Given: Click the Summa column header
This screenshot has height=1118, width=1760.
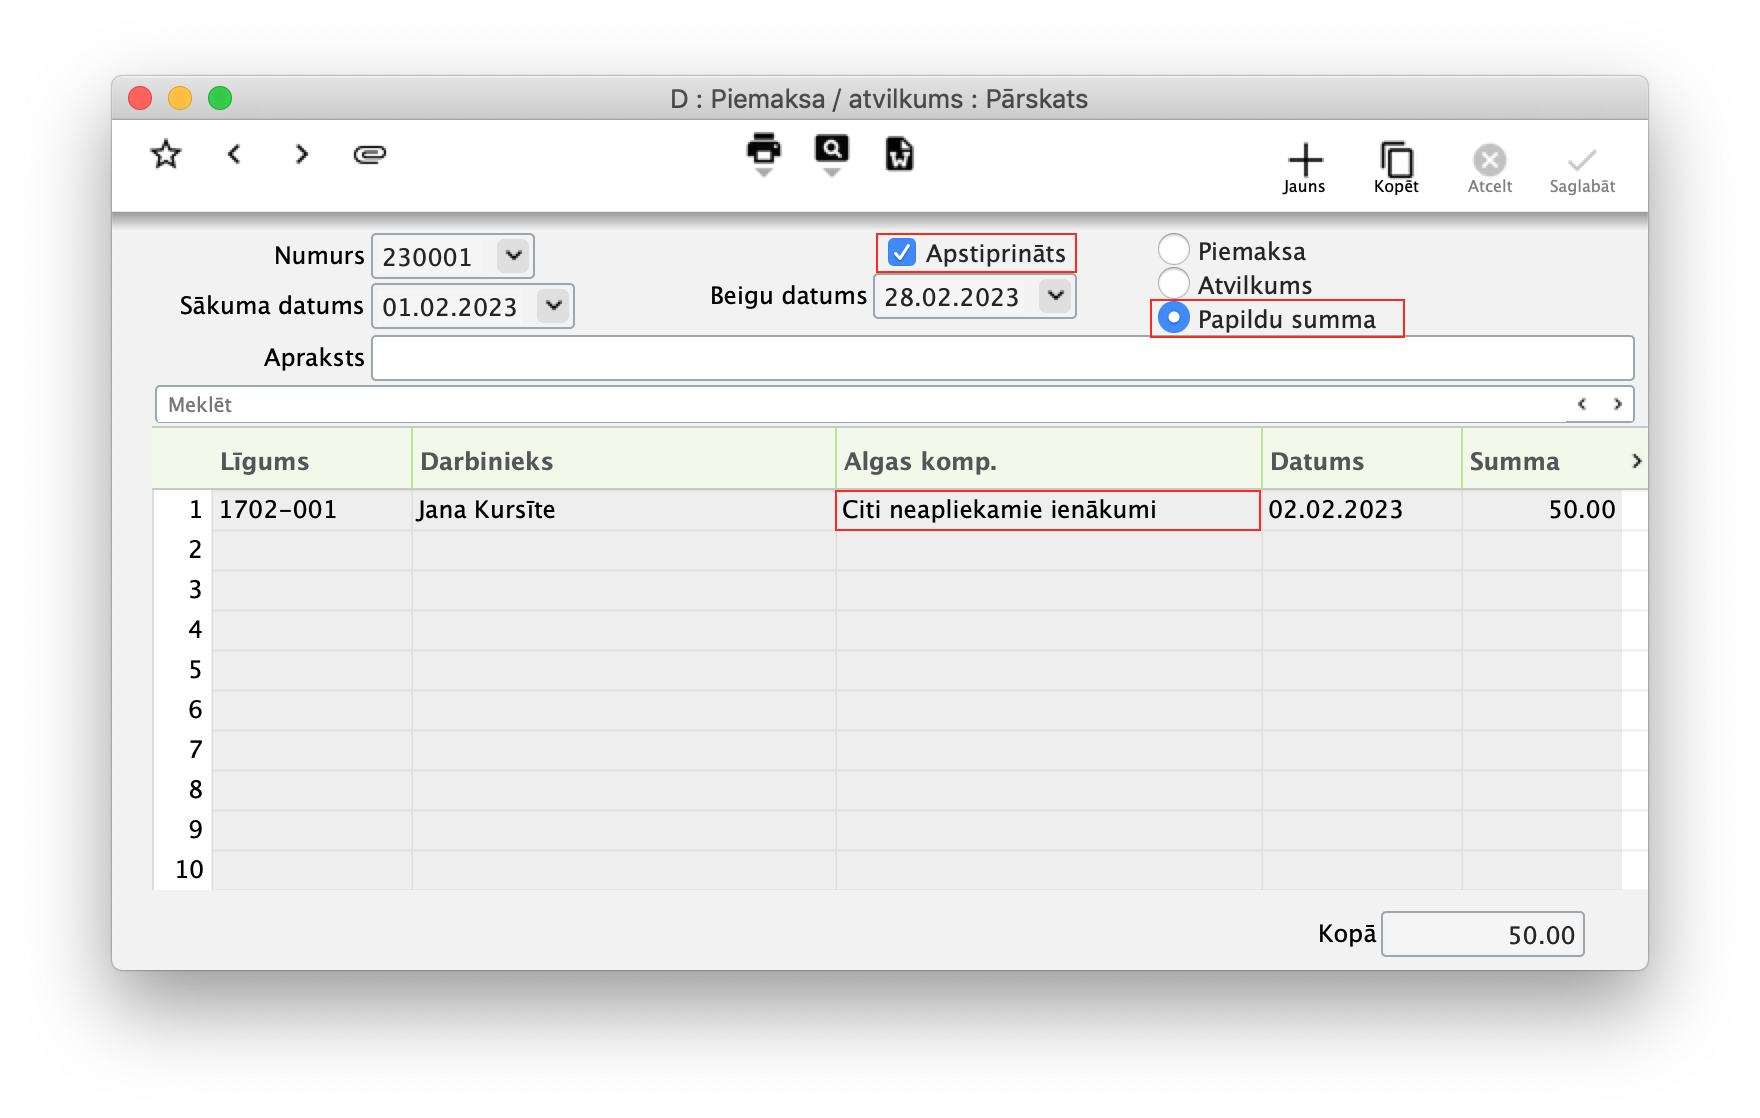Looking at the screenshot, I should (1542, 461).
